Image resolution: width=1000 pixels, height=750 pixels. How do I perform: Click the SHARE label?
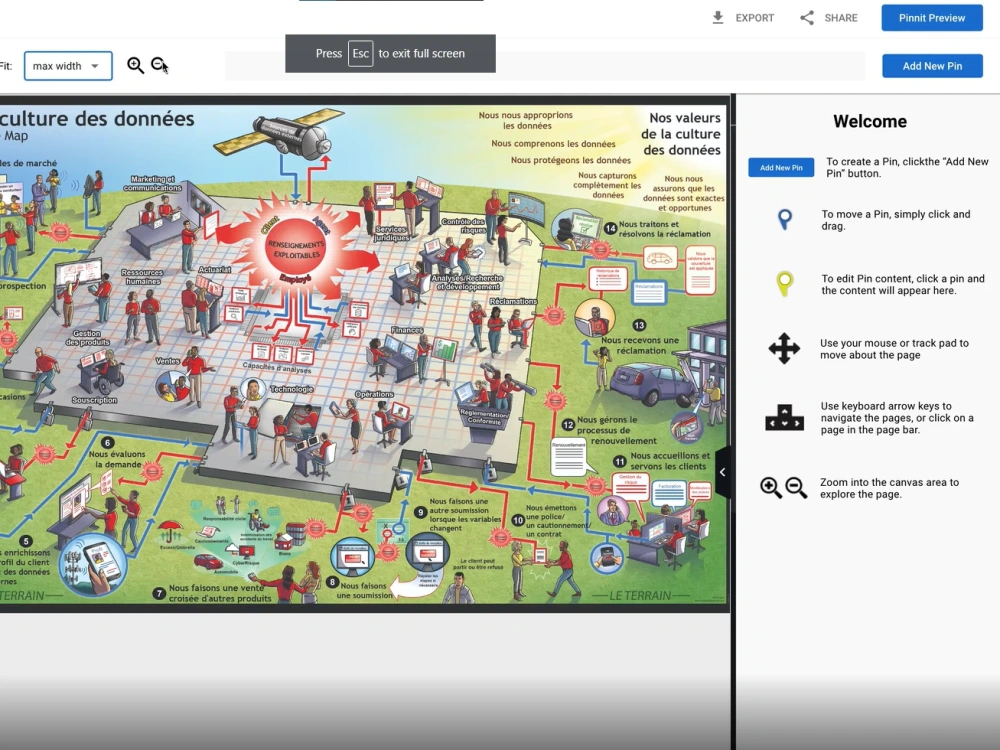(841, 18)
